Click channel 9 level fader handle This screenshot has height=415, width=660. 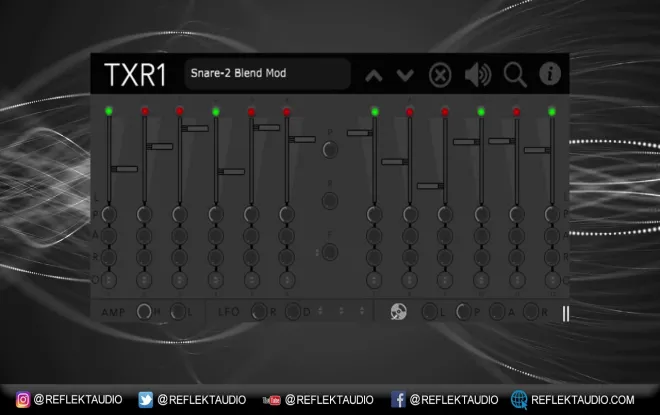click(430, 186)
